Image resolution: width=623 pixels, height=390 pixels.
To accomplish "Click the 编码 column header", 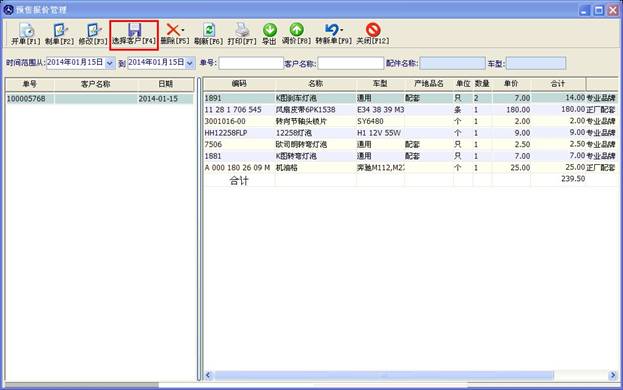I will (x=239, y=84).
